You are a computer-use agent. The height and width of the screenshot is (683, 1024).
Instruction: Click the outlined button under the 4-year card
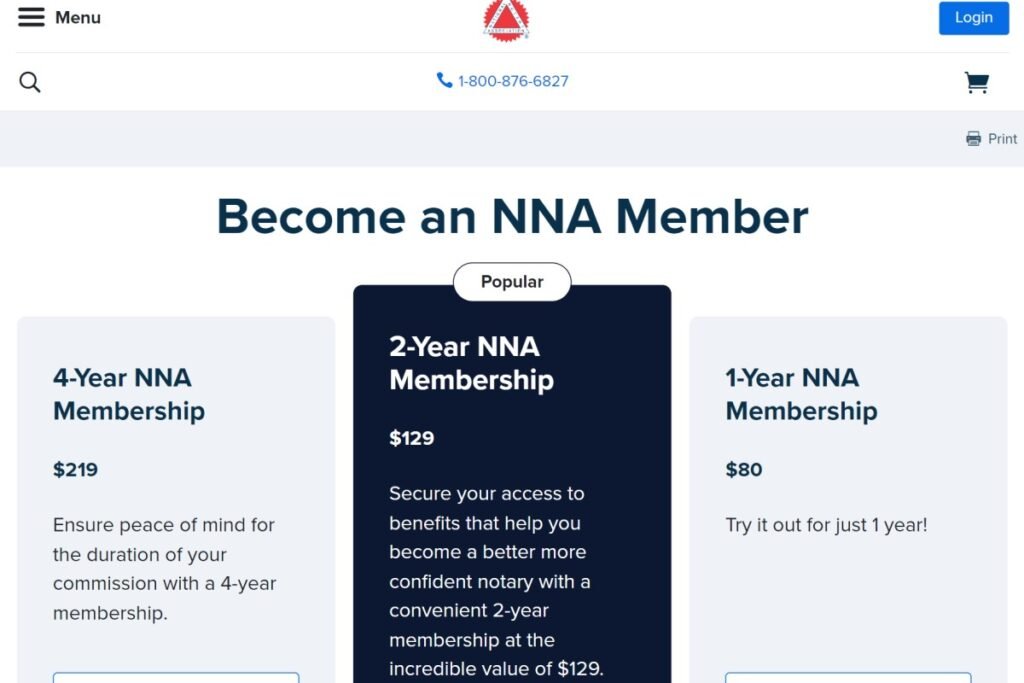tap(176, 678)
